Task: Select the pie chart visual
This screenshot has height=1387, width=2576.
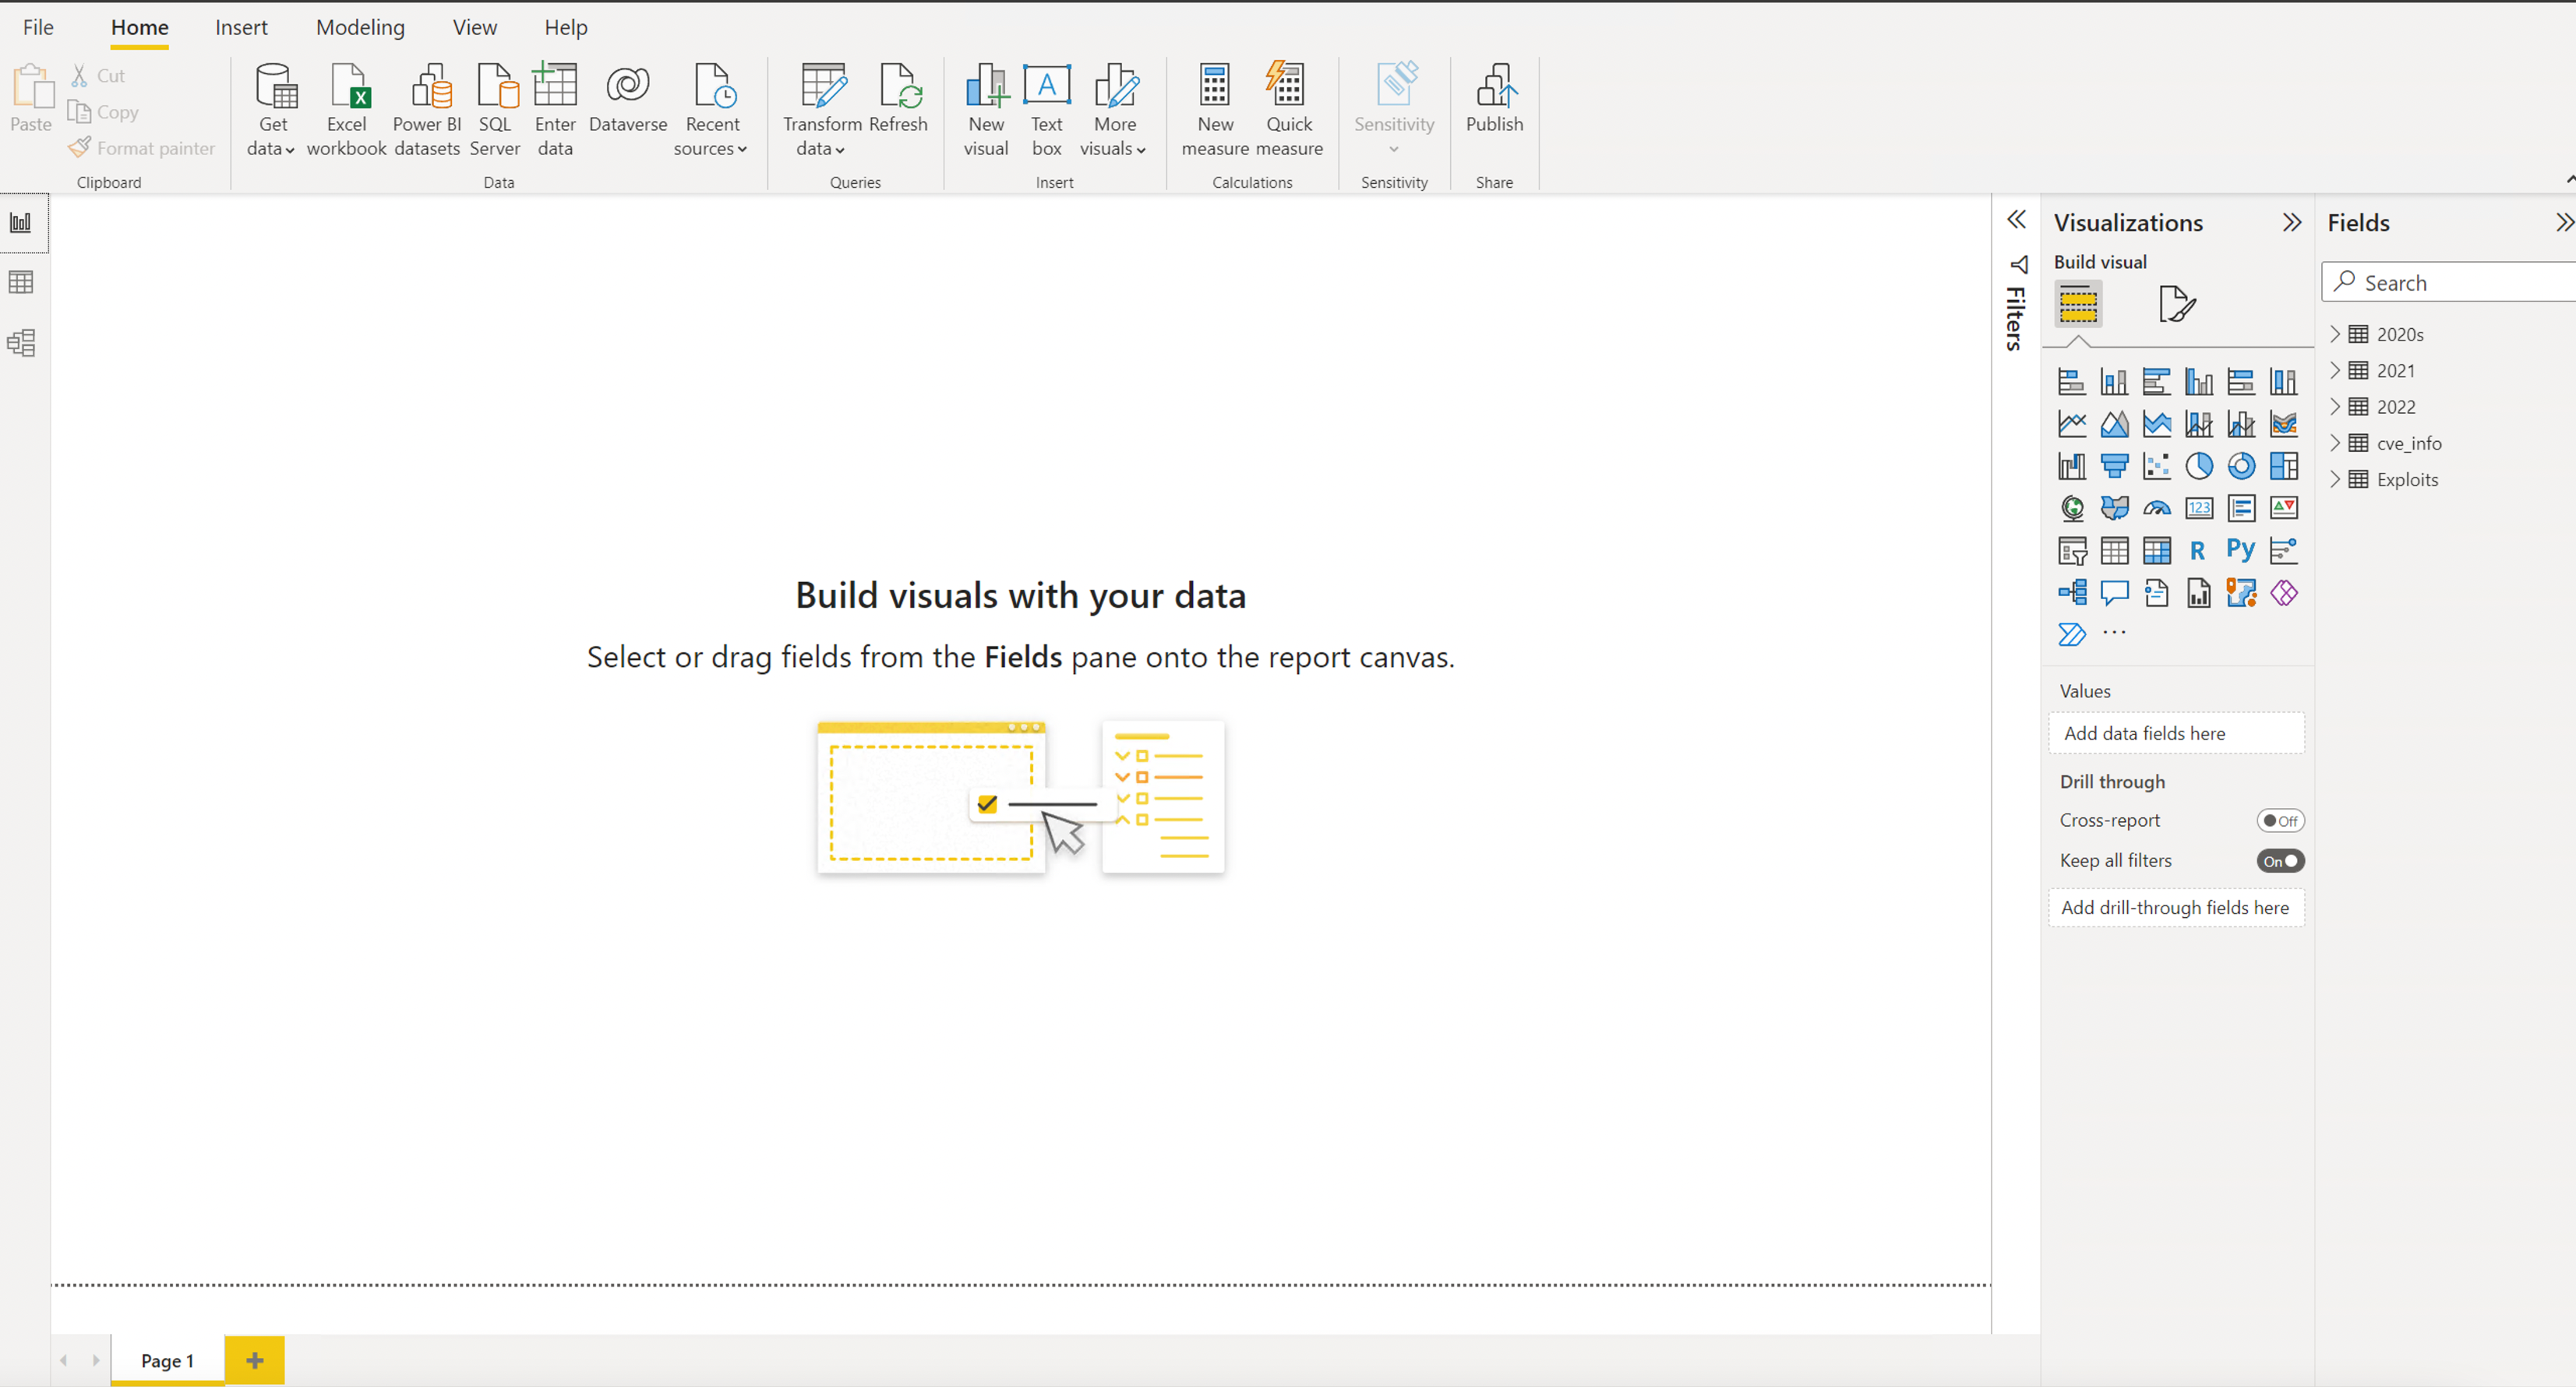Action: [x=2199, y=466]
